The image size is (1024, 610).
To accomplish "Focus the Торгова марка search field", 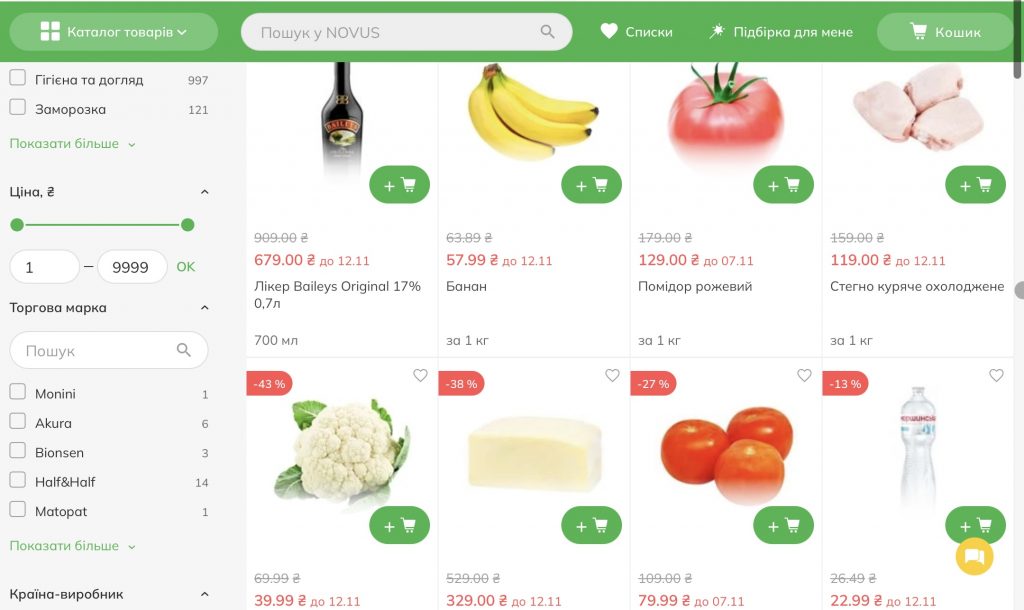I will click(108, 350).
